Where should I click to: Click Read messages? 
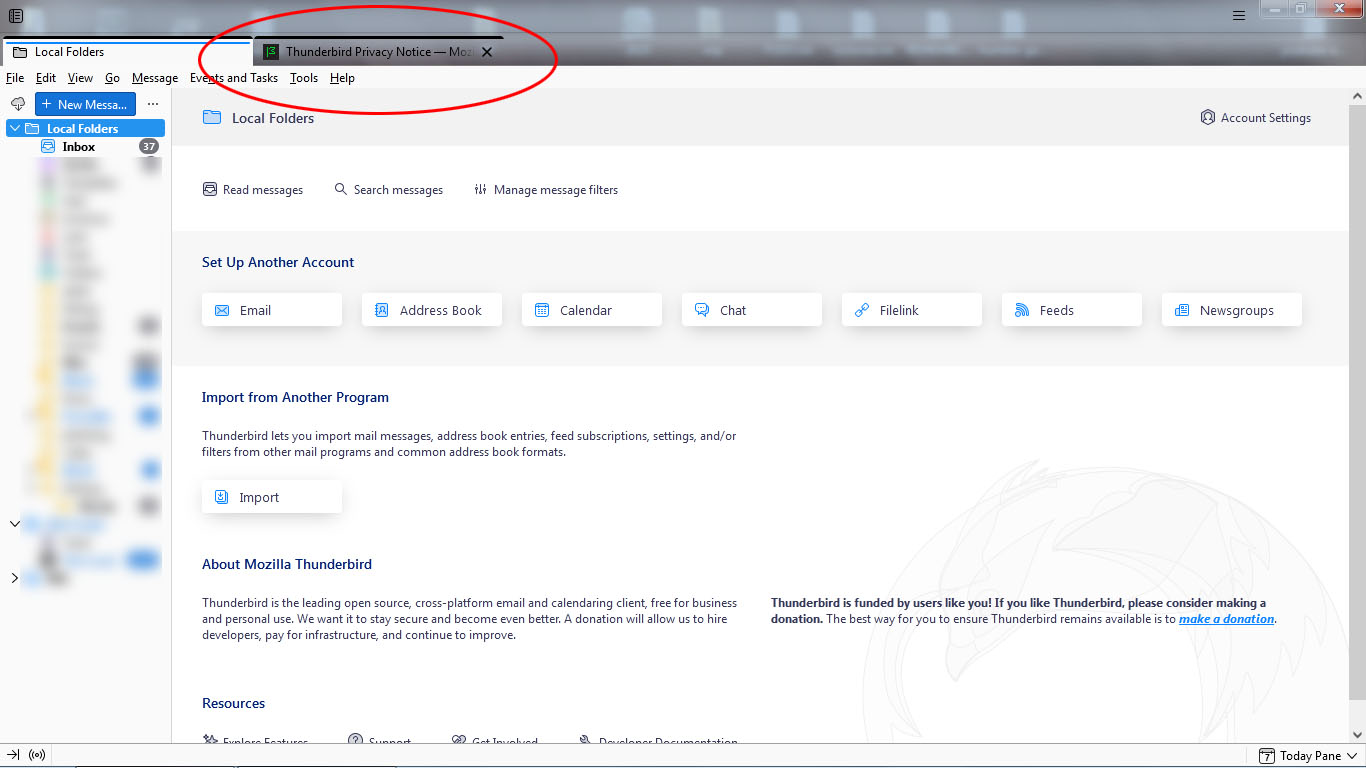click(x=253, y=190)
